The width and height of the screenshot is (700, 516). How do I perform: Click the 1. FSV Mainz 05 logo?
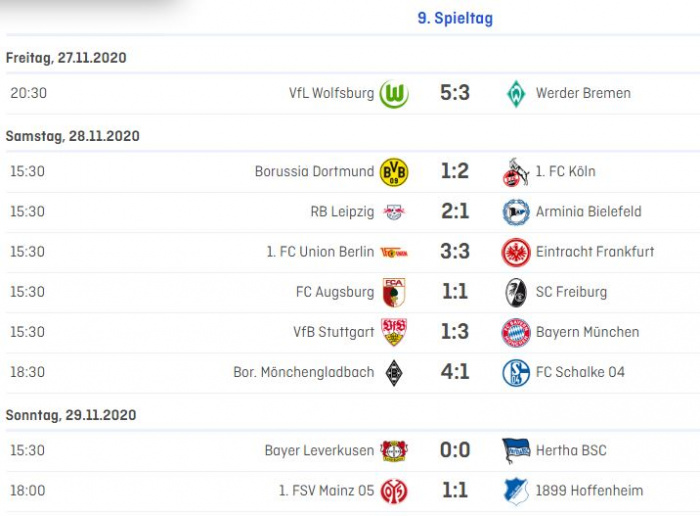click(394, 491)
